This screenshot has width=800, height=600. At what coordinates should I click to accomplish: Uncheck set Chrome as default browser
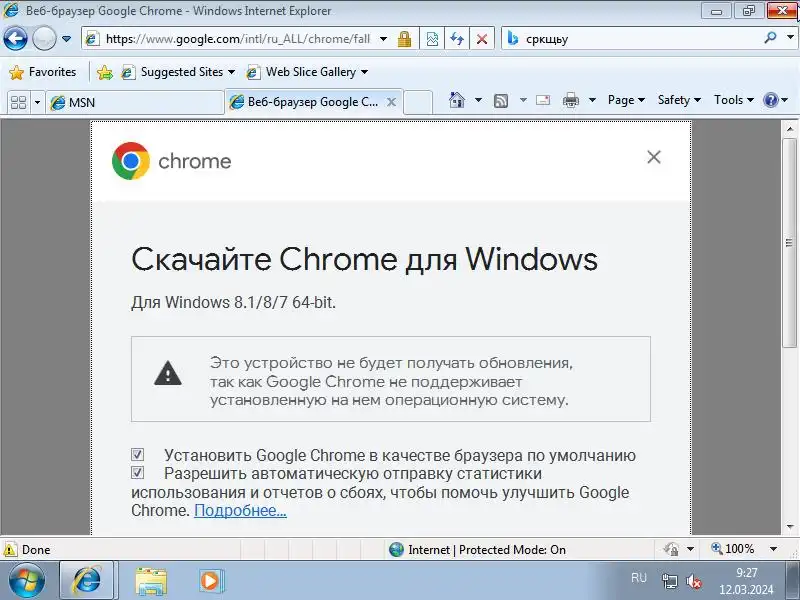click(x=137, y=454)
